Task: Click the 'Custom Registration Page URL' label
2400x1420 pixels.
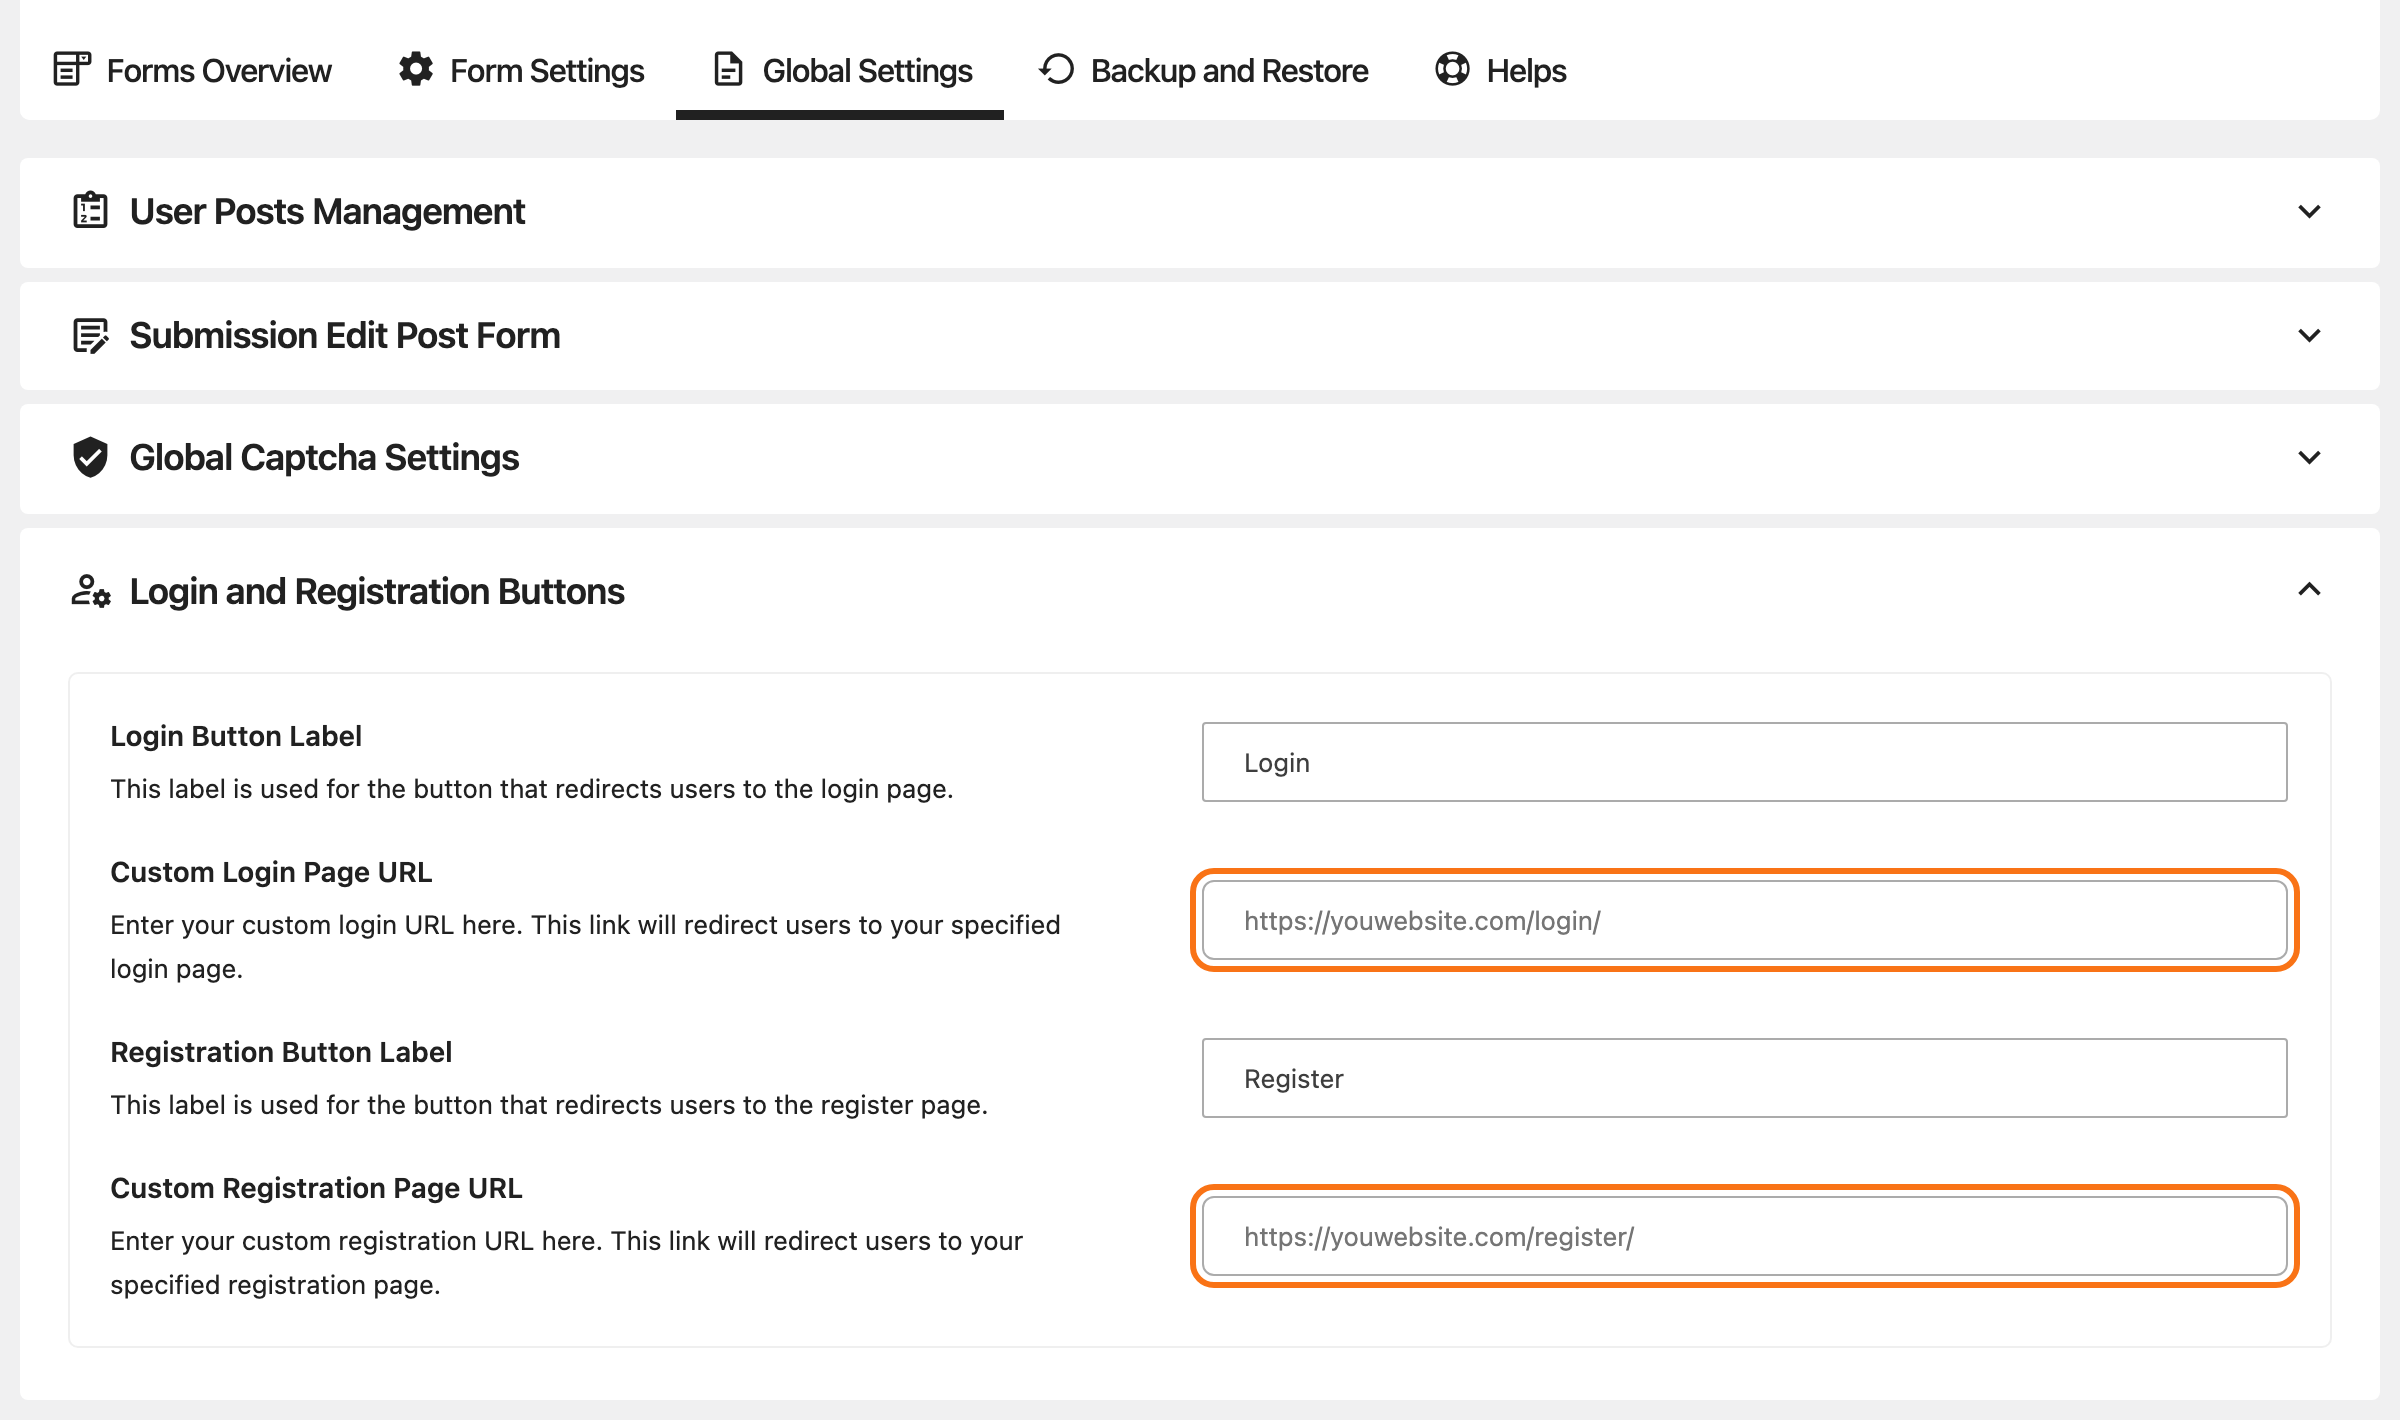Action: point(316,1188)
